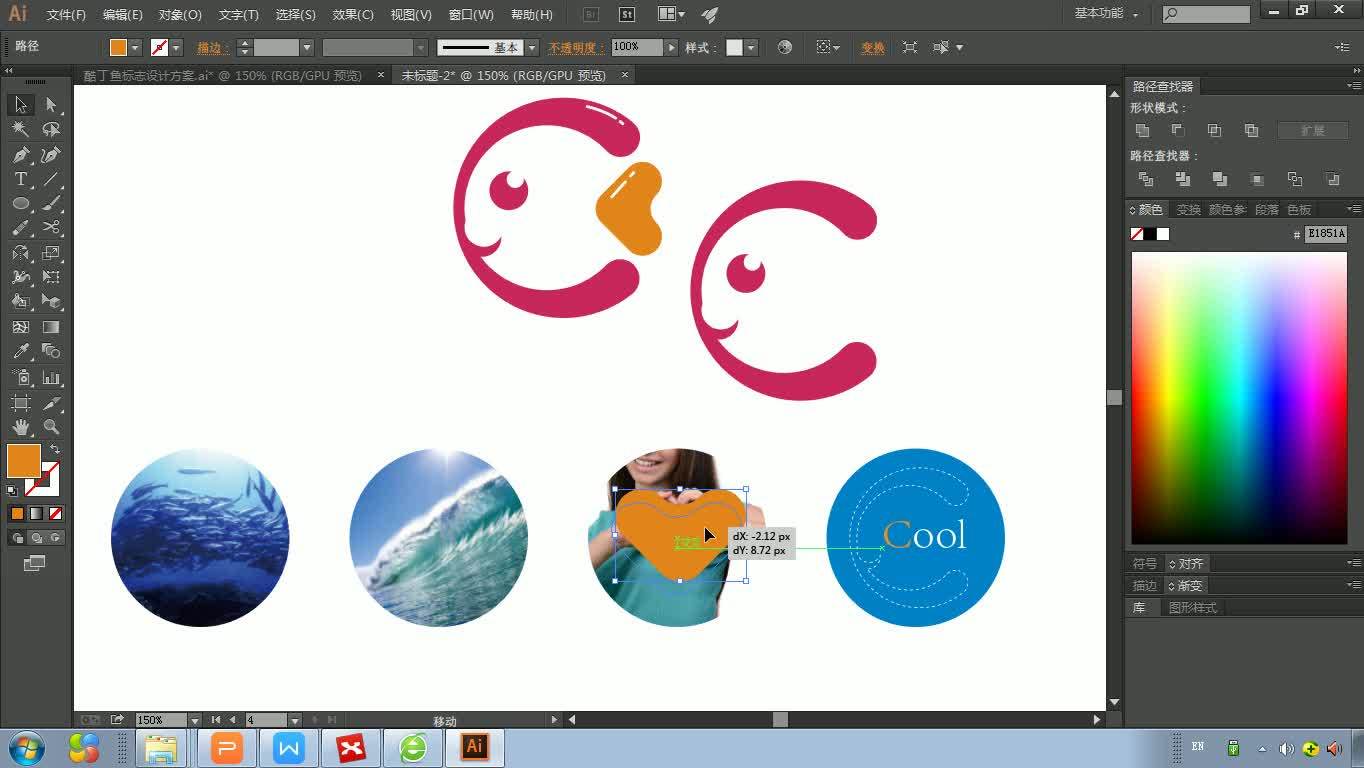The width and height of the screenshot is (1364, 768).
Task: Open Adobe Illustrator icon in Windows taskbar
Action: [473, 747]
